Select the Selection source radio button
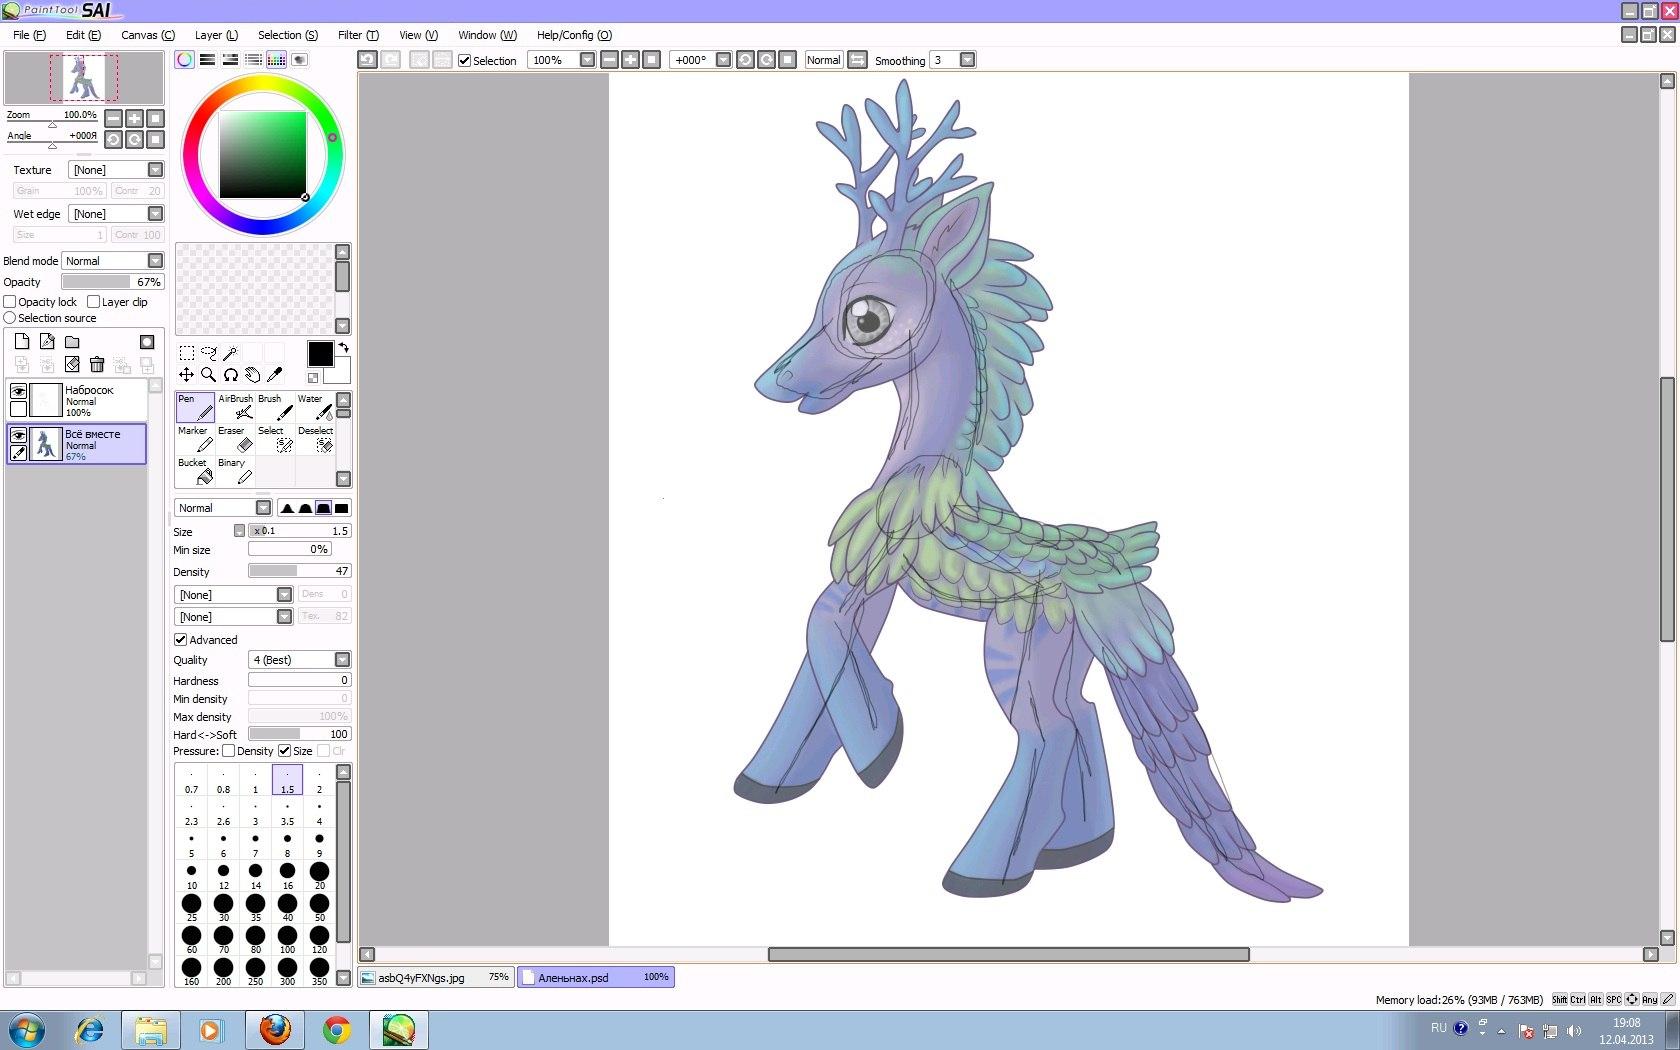Screen dimensions: 1680x1050 click(x=10, y=318)
